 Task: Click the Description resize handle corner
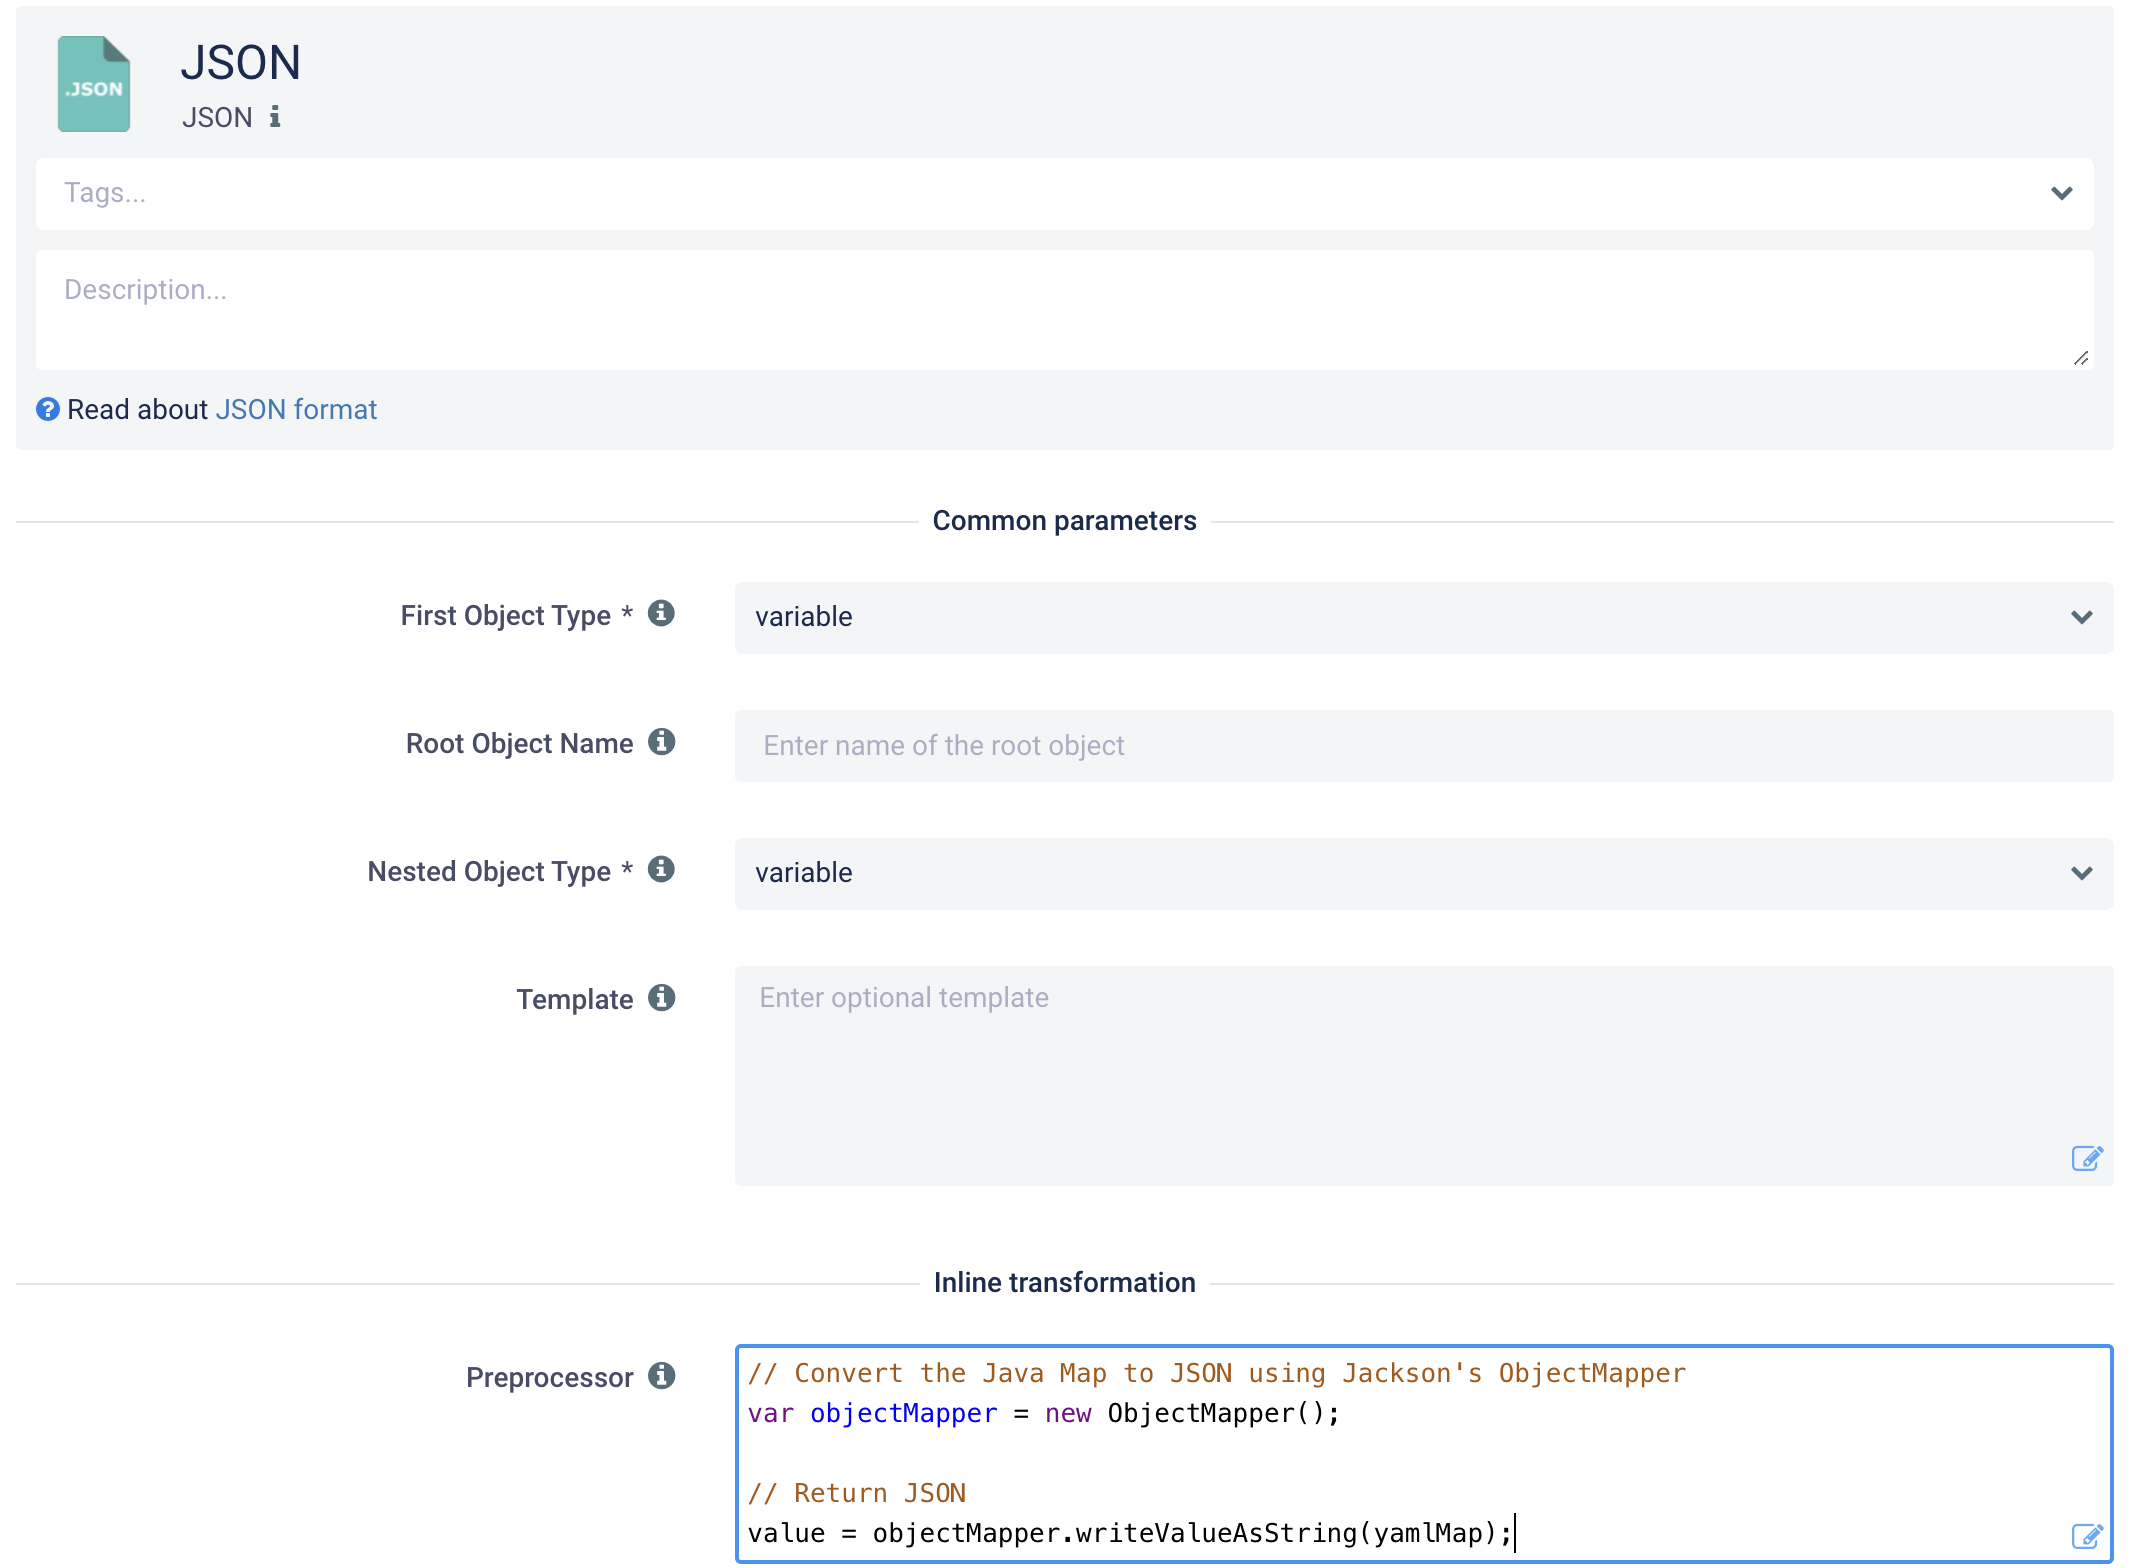tap(2081, 358)
